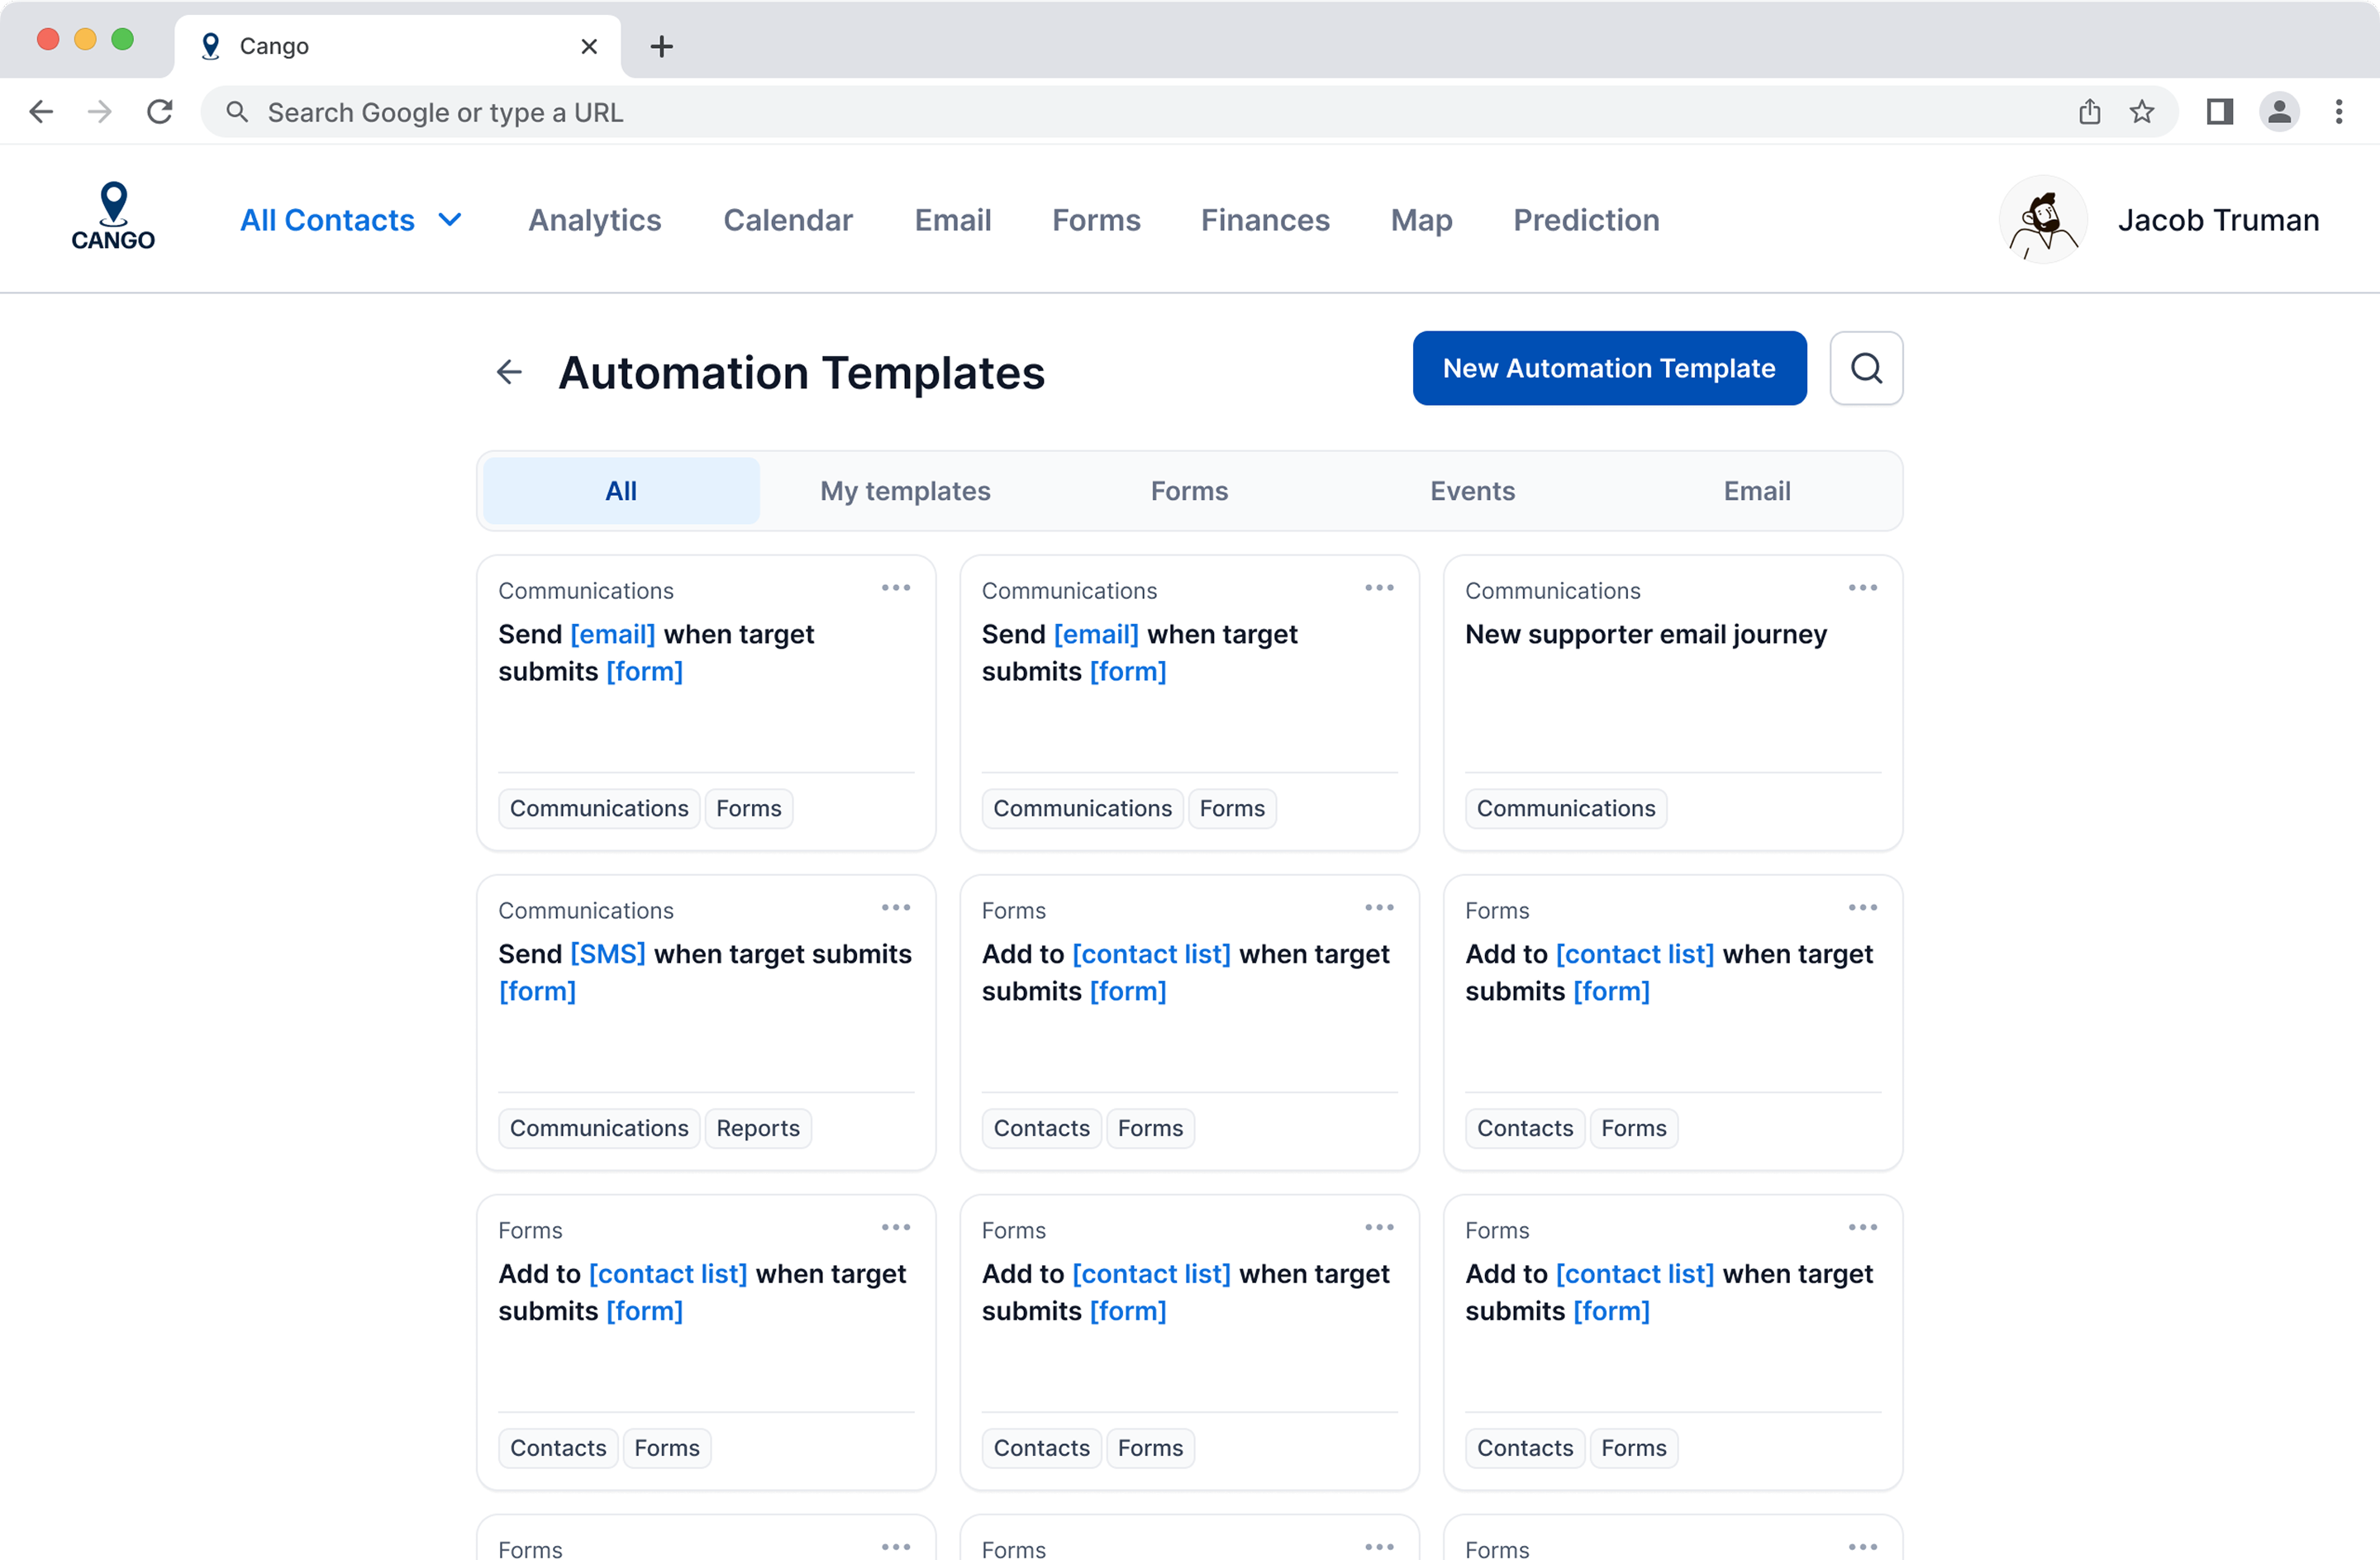Click the New Automation Template button
Screen dimensions: 2380x1560
point(1608,368)
